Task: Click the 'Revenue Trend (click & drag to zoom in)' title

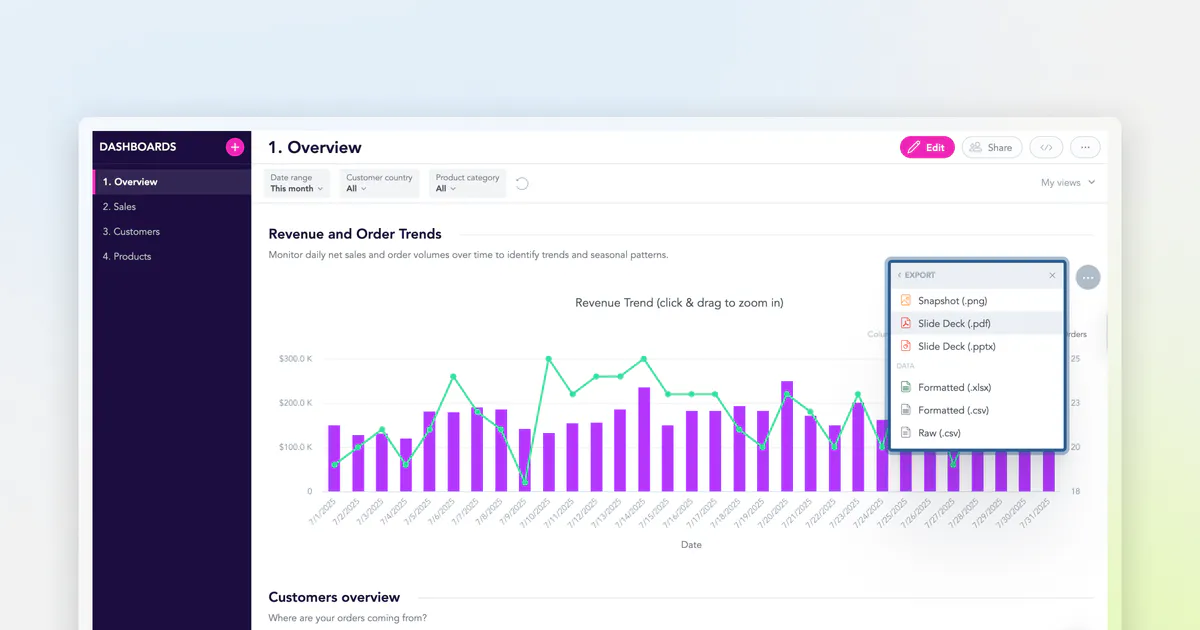Action: coord(679,302)
